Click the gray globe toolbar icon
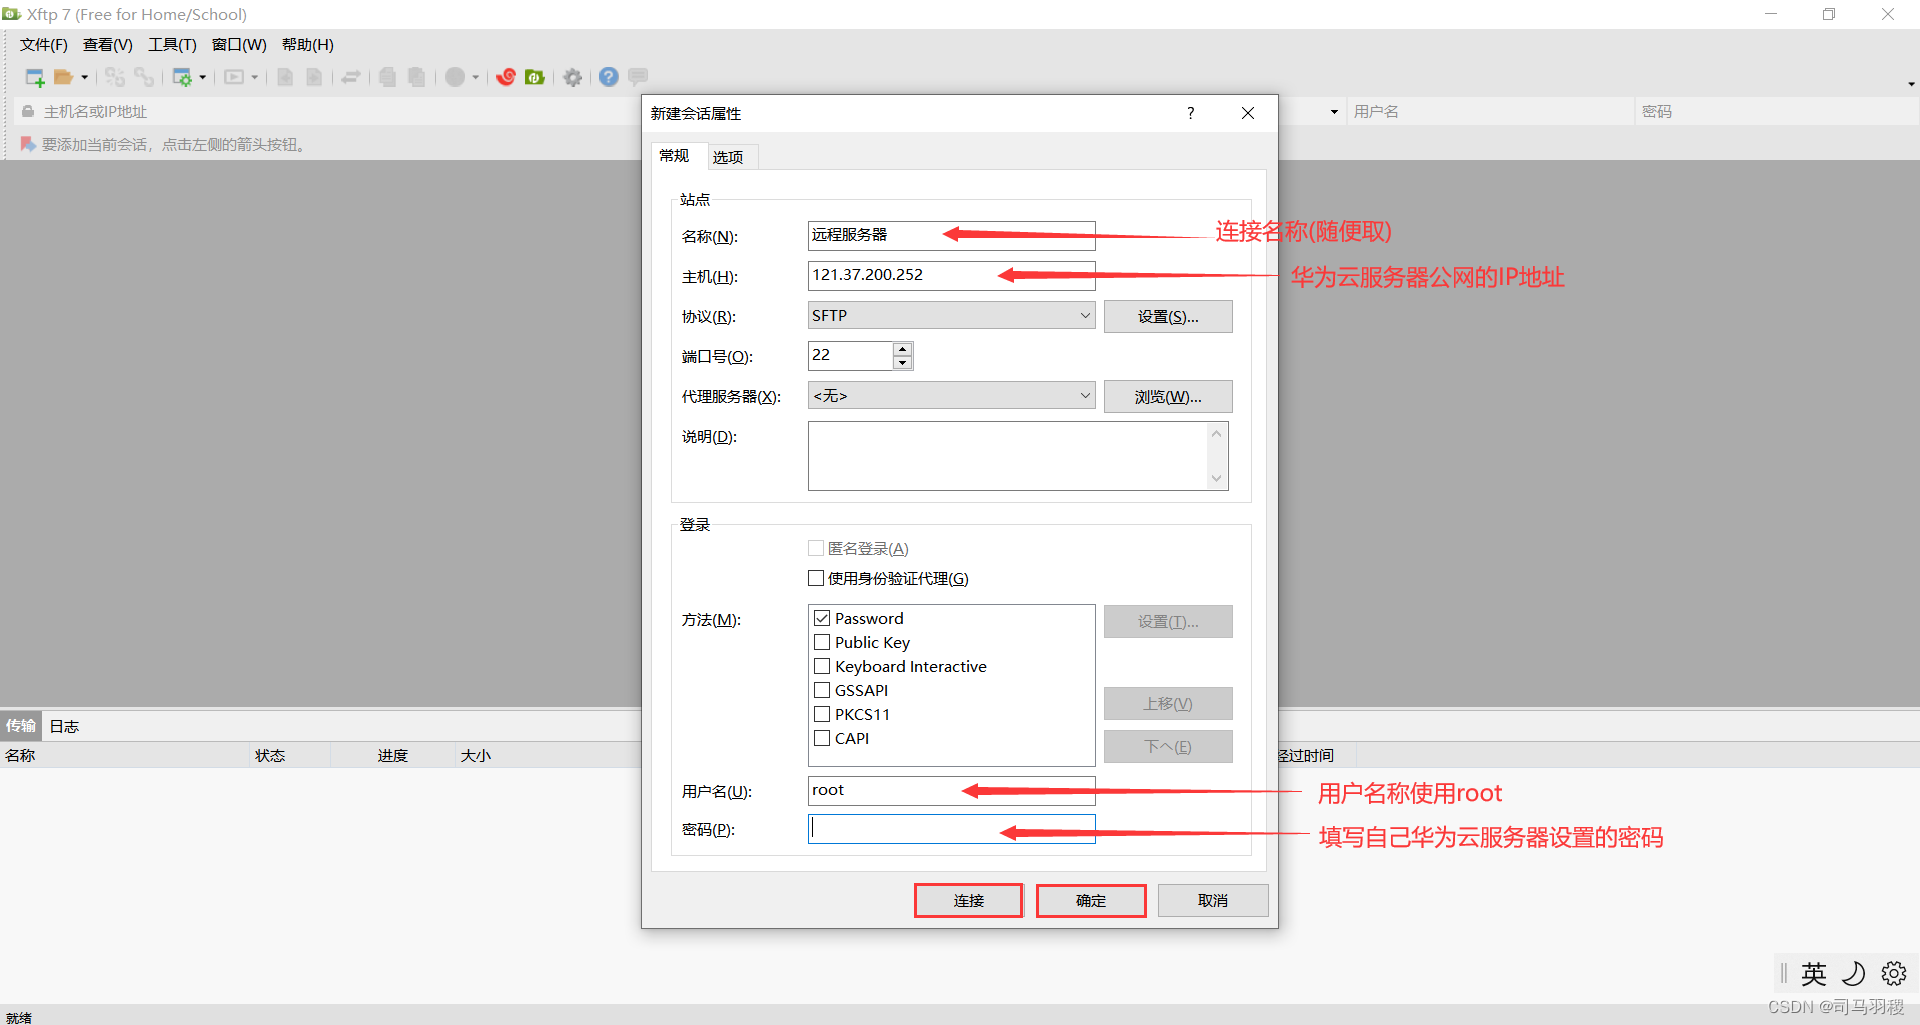 (455, 77)
